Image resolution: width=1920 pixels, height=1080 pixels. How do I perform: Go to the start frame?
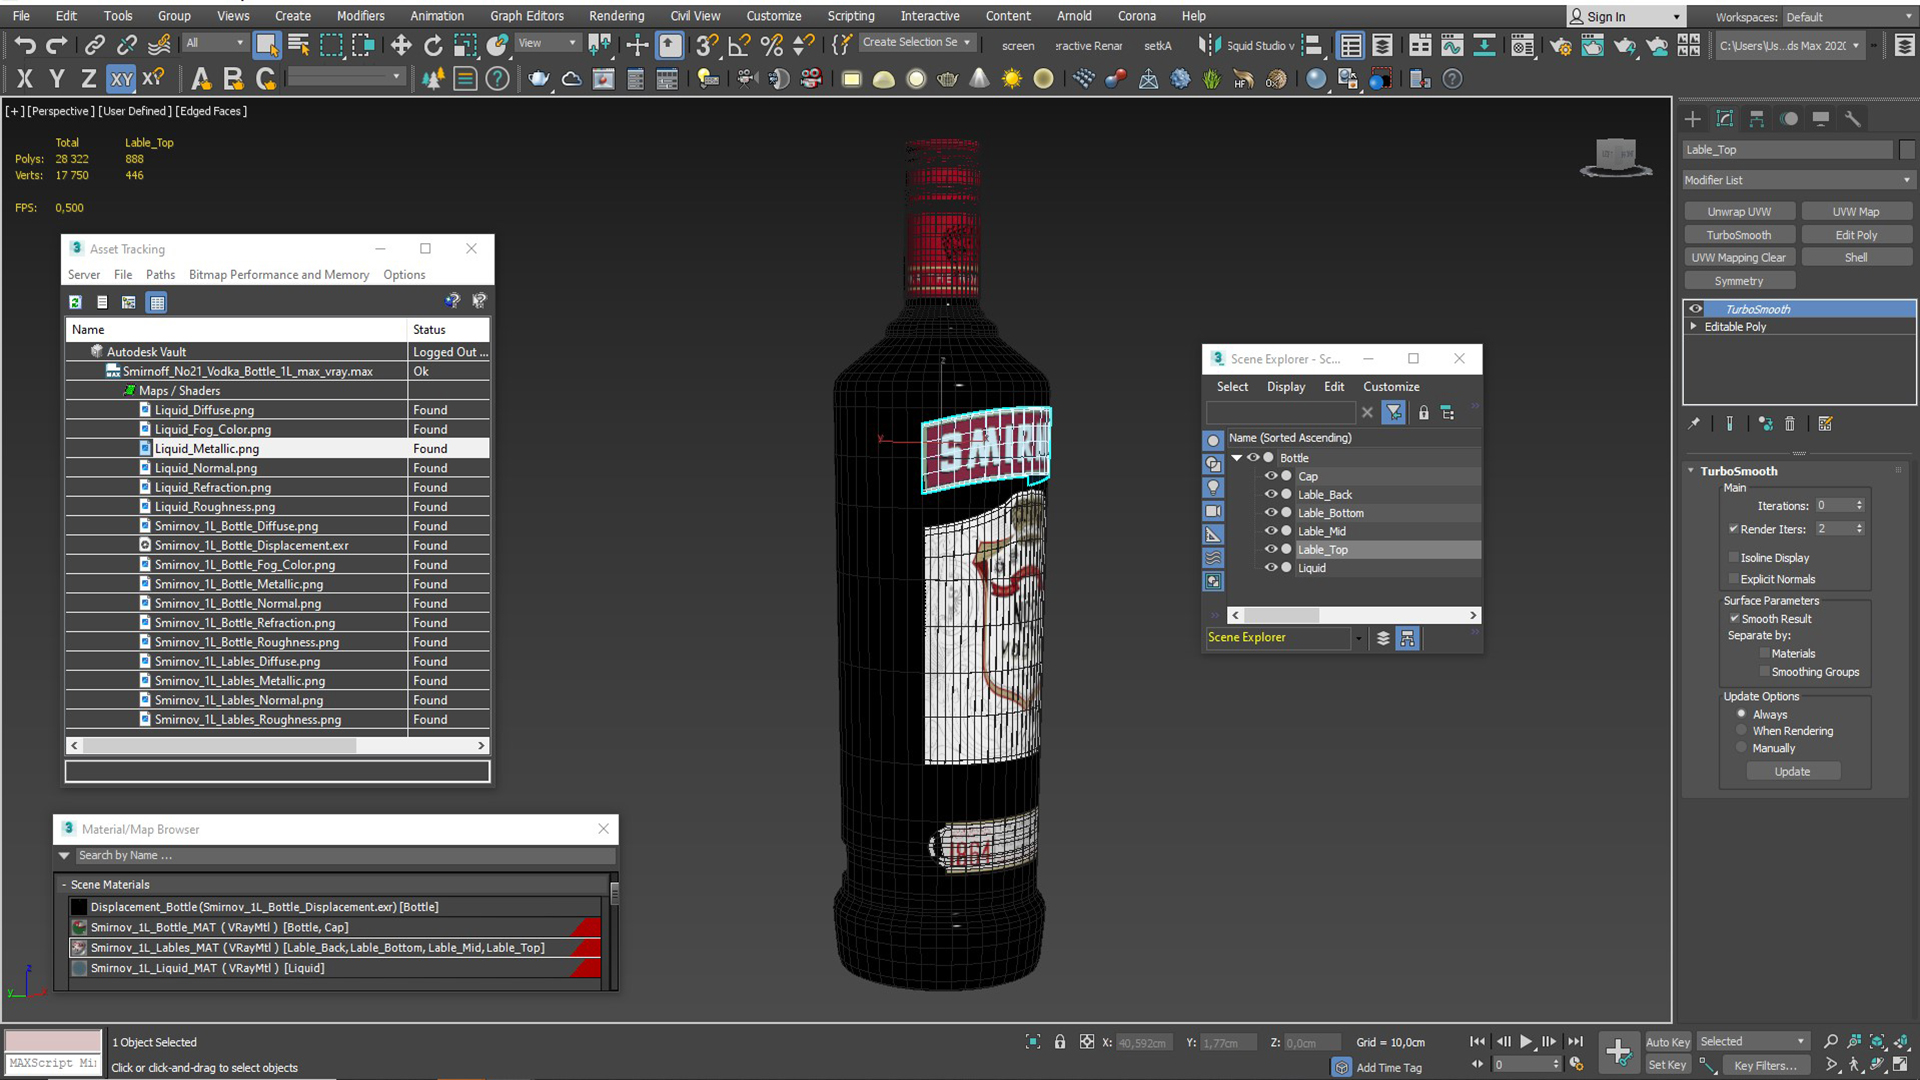click(1477, 1042)
